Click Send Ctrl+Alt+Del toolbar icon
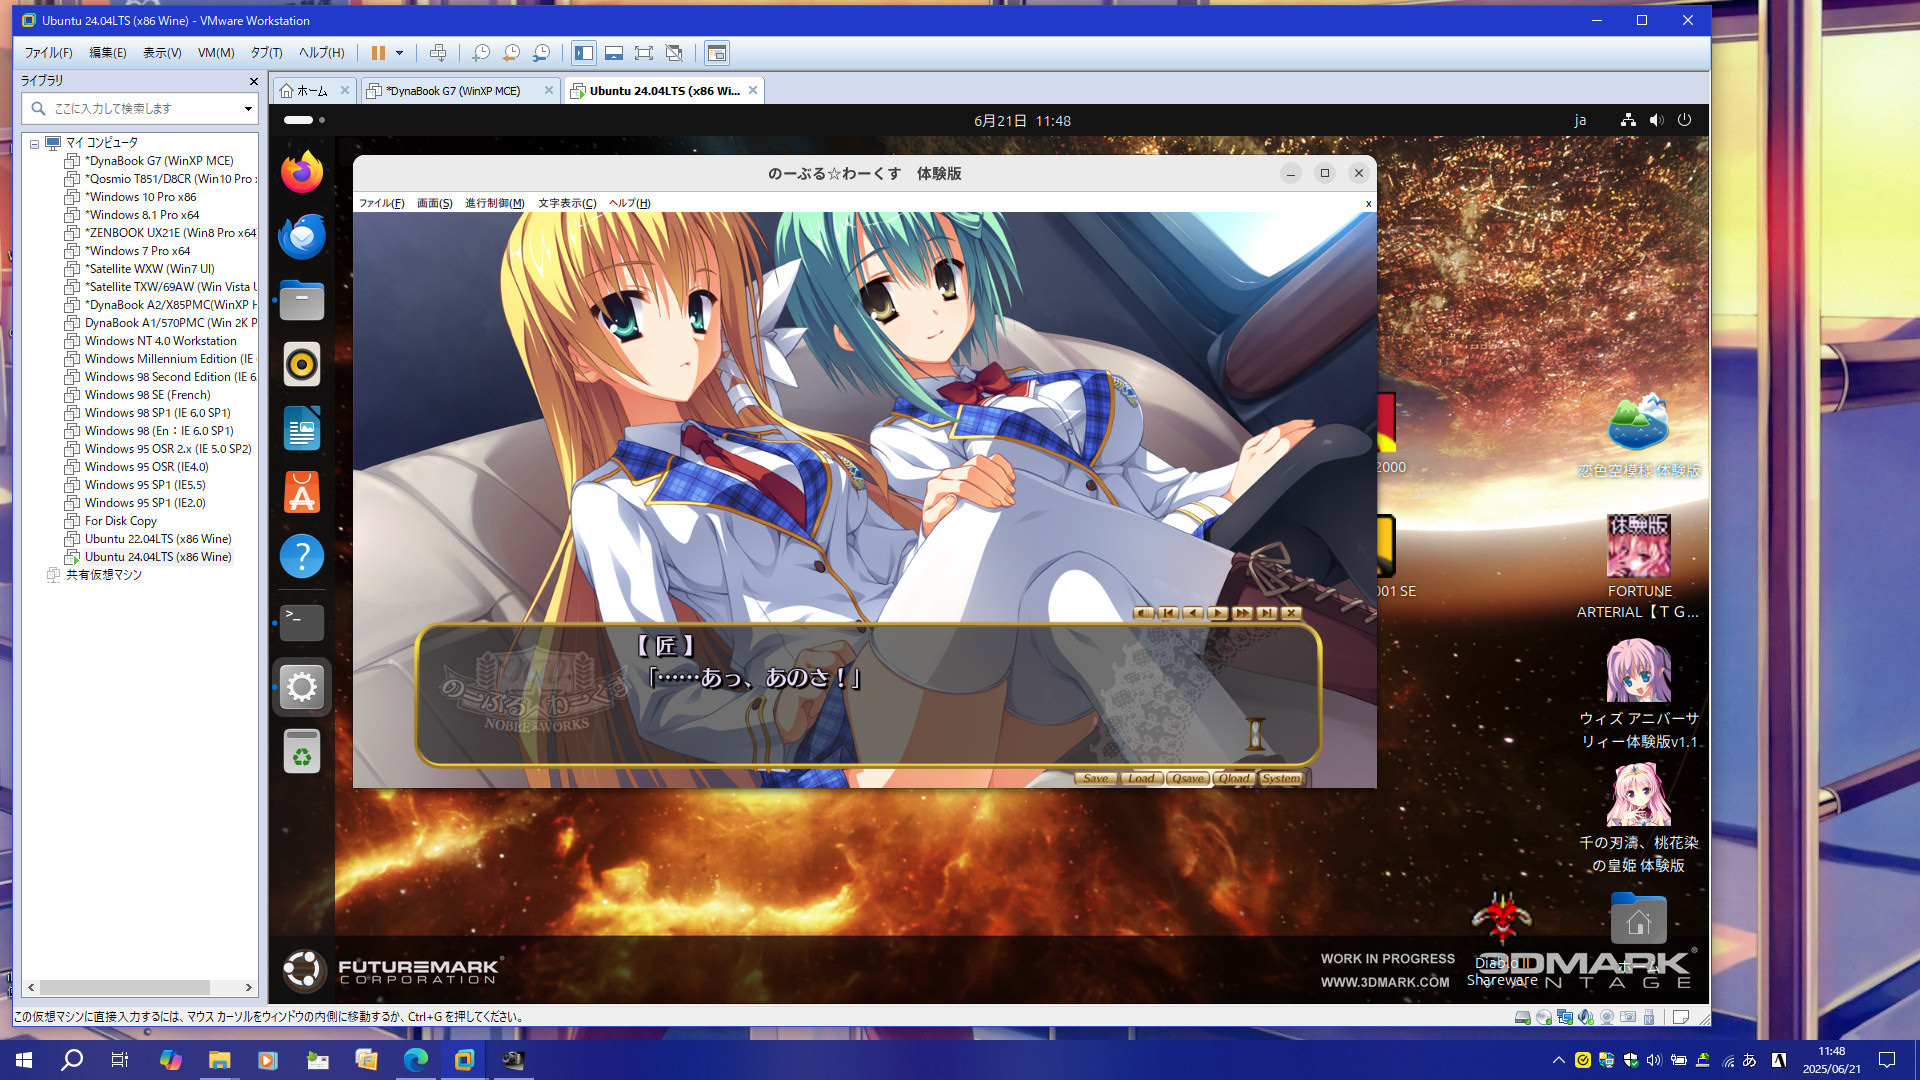This screenshot has width=1920, height=1080. [x=437, y=53]
